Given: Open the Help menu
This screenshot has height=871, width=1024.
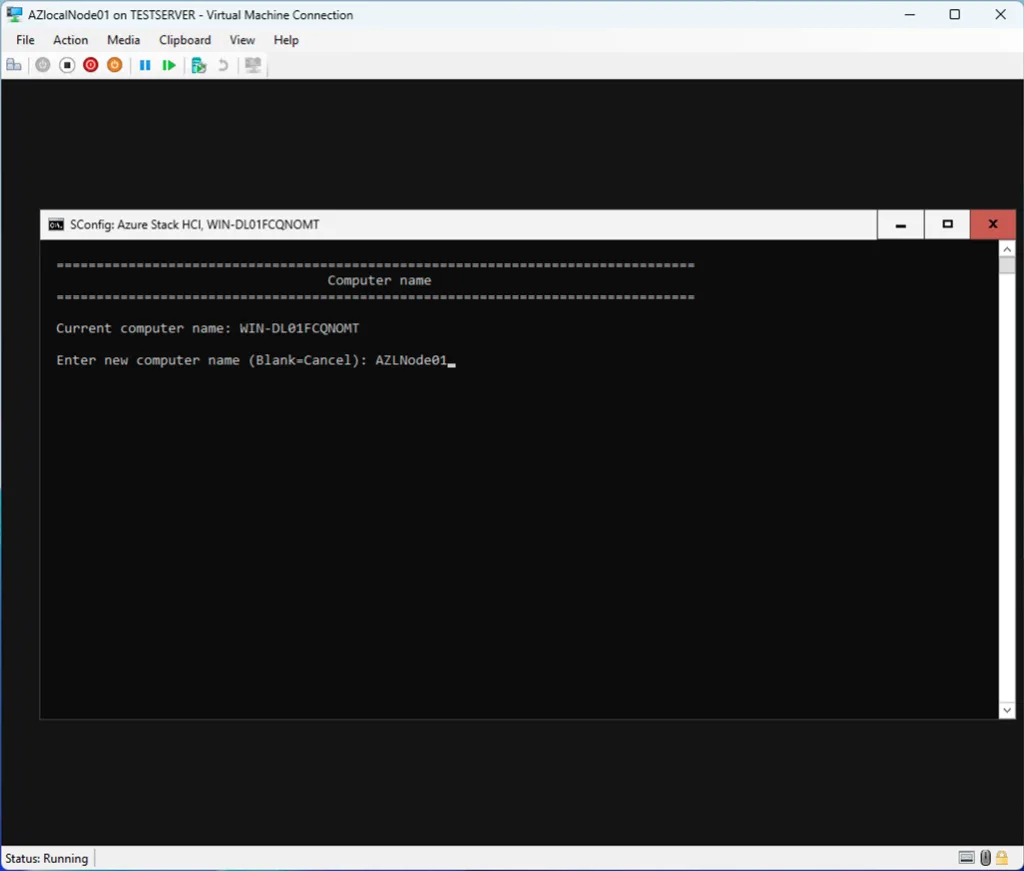Looking at the screenshot, I should point(286,40).
